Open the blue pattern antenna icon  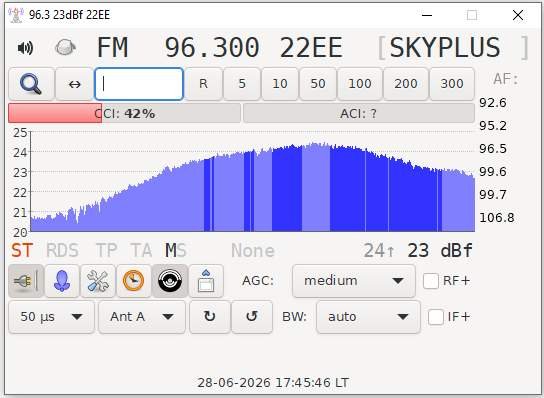pos(62,281)
